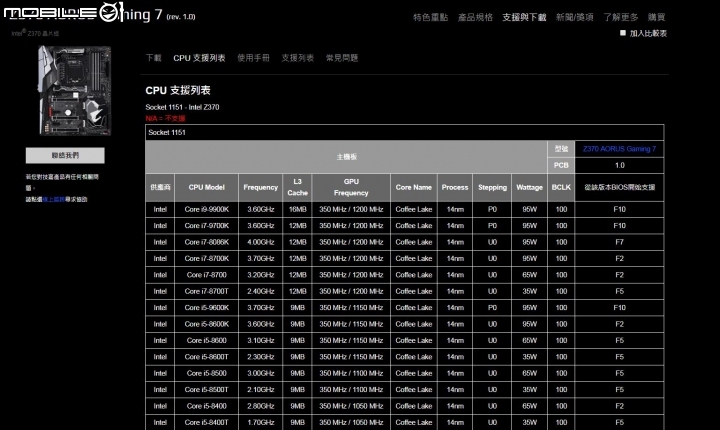720x430 pixels.
Task: Open the 特色重點 nav item
Action: [430, 17]
